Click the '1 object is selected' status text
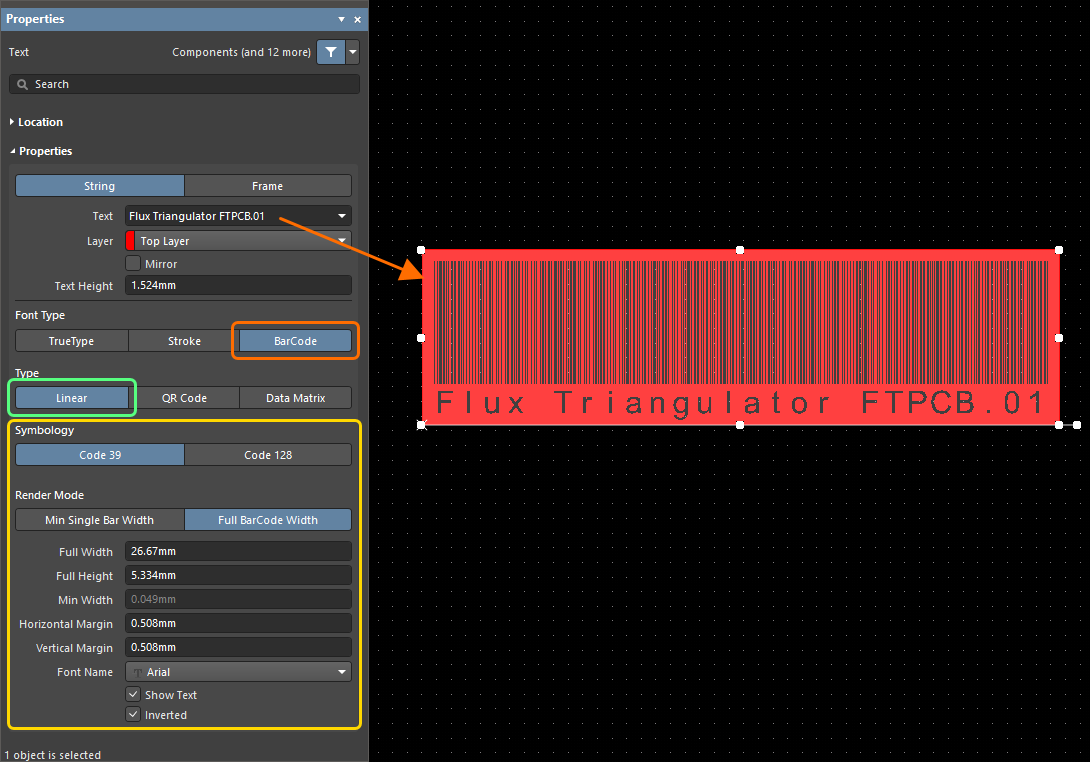The height and width of the screenshot is (762, 1090). 53,755
